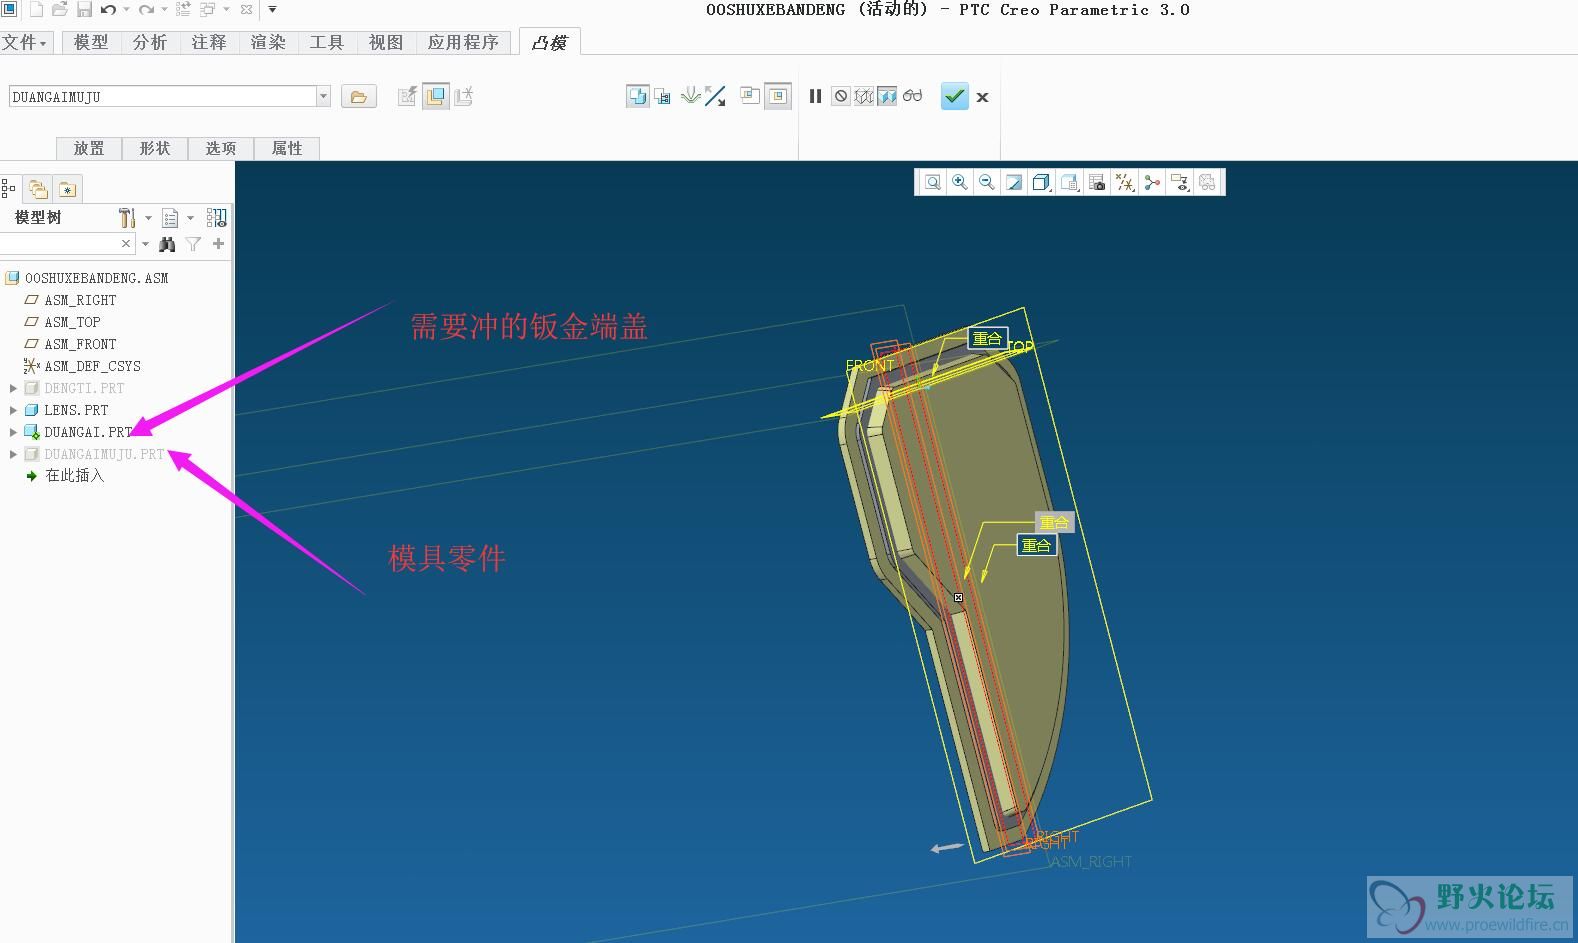
Task: Click the Save icon in quick access
Action: [84, 10]
